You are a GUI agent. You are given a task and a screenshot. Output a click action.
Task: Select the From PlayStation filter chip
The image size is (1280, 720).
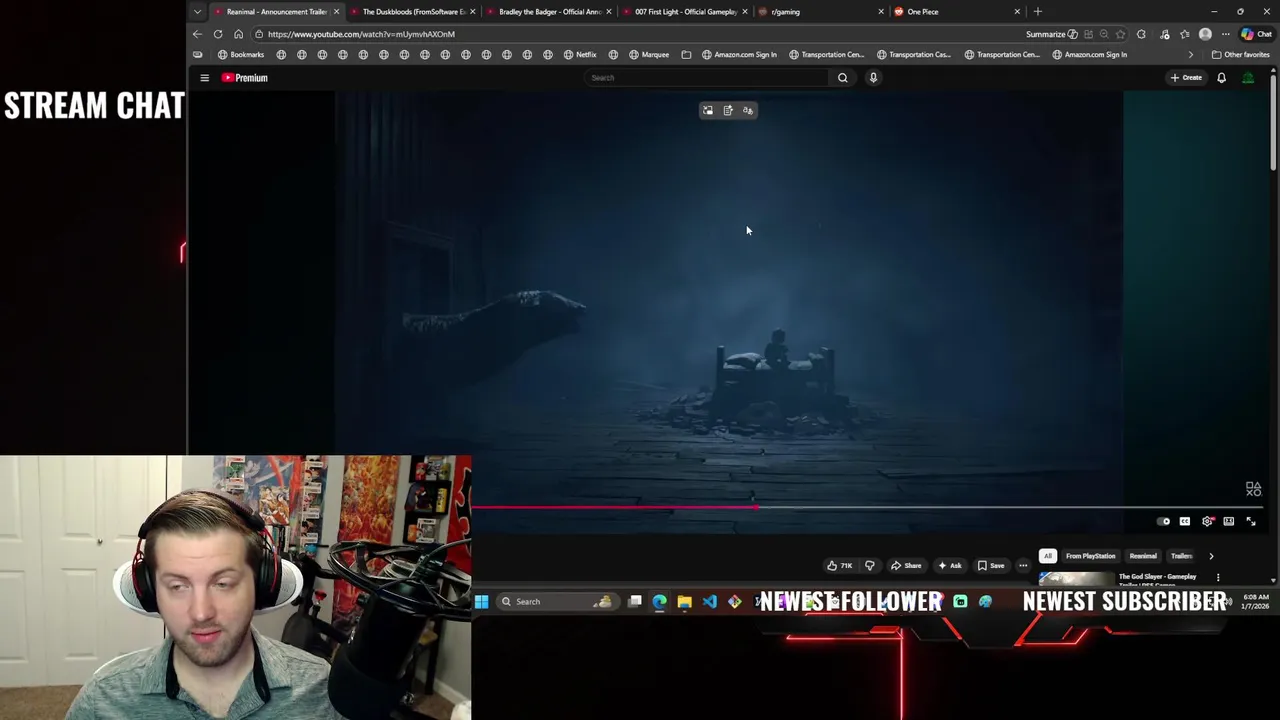(1090, 556)
